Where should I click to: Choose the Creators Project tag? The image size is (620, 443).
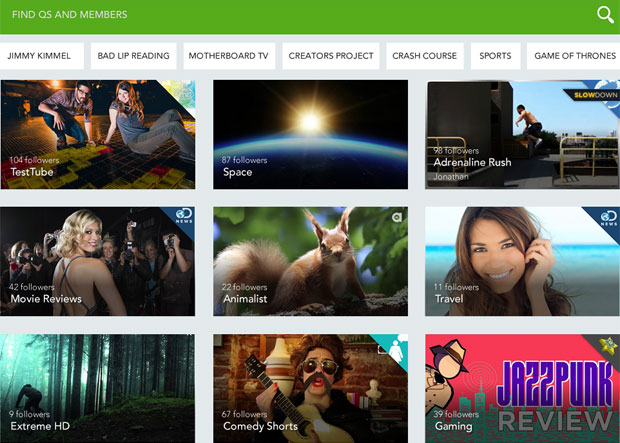pos(331,56)
